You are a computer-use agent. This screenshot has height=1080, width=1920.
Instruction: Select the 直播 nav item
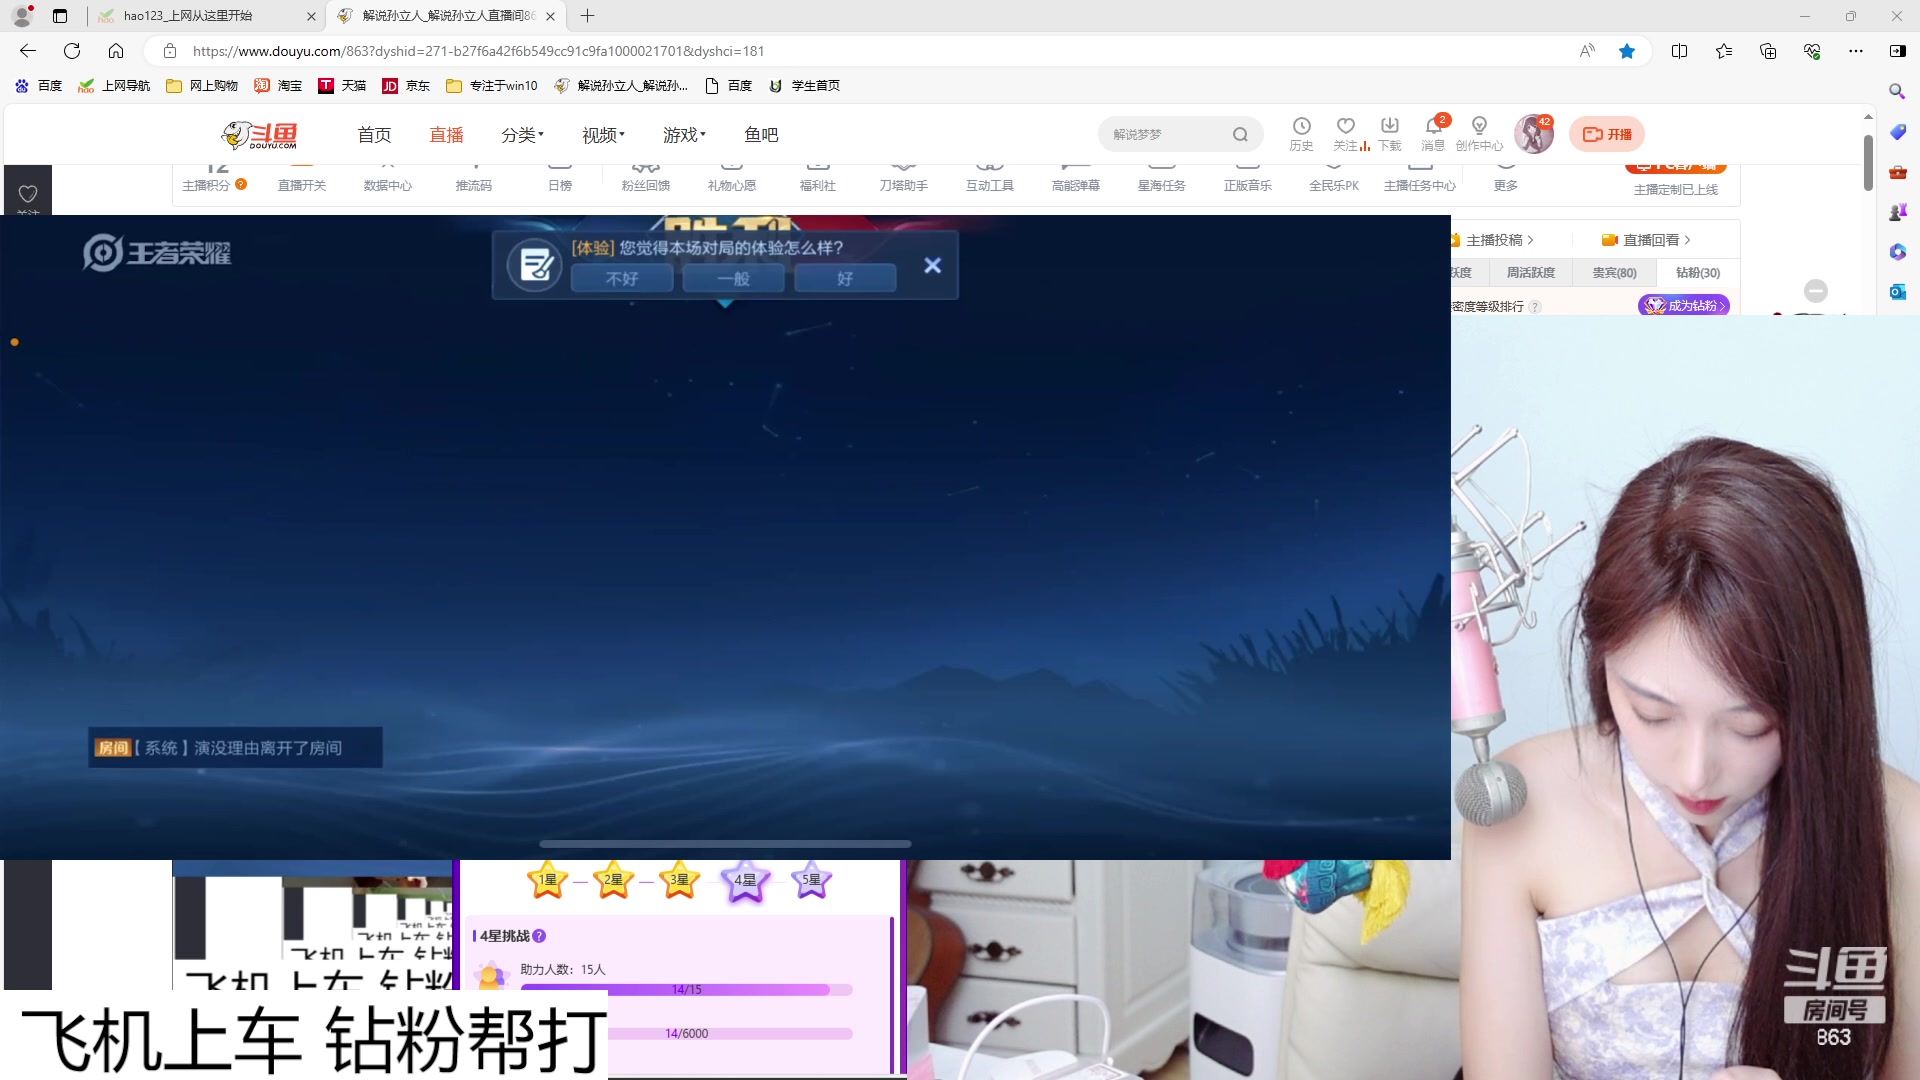[446, 135]
